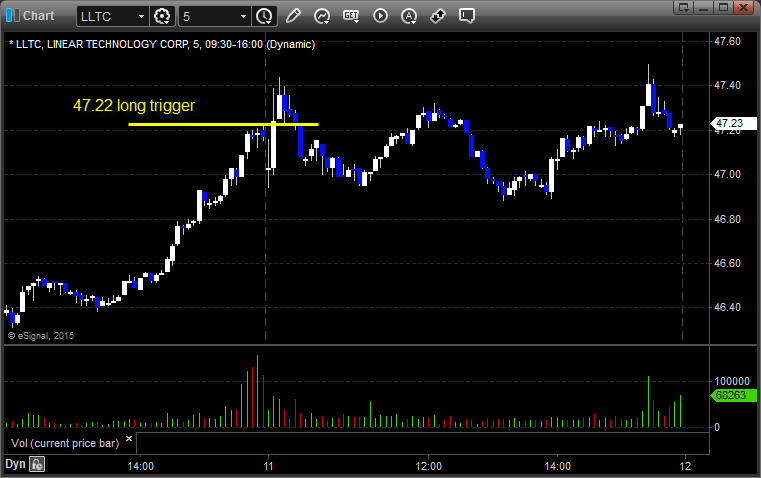761x478 pixels.
Task: Click the up-down arrows trade icon
Action: point(438,16)
